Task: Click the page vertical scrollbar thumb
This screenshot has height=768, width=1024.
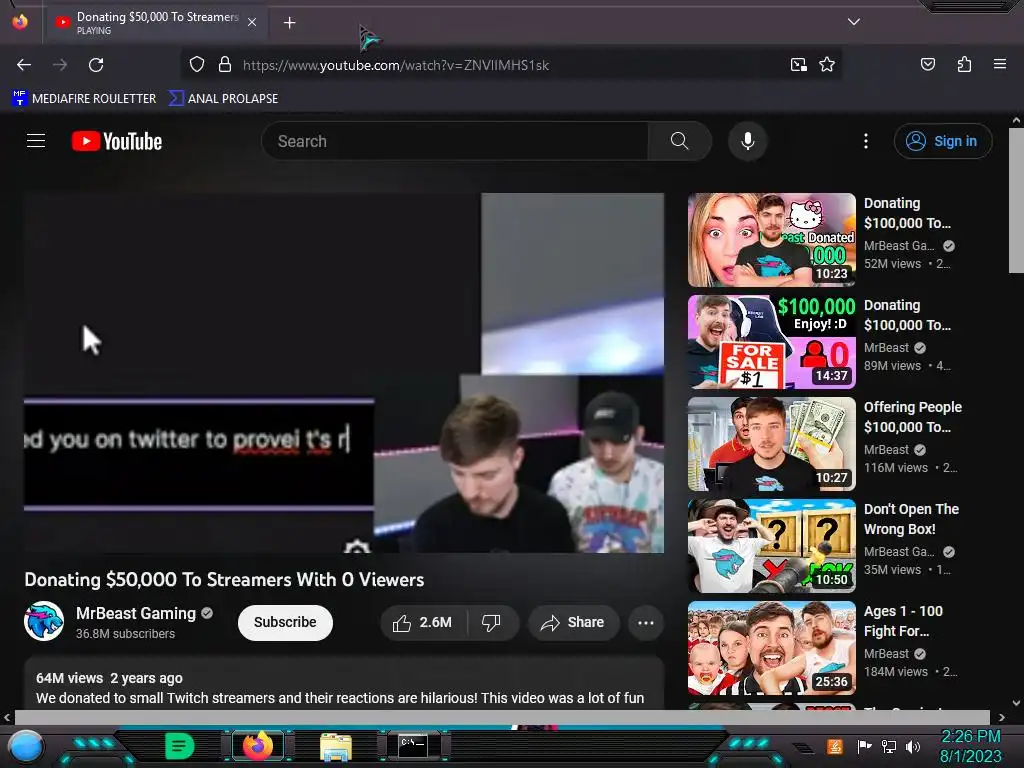Action: (x=1016, y=200)
